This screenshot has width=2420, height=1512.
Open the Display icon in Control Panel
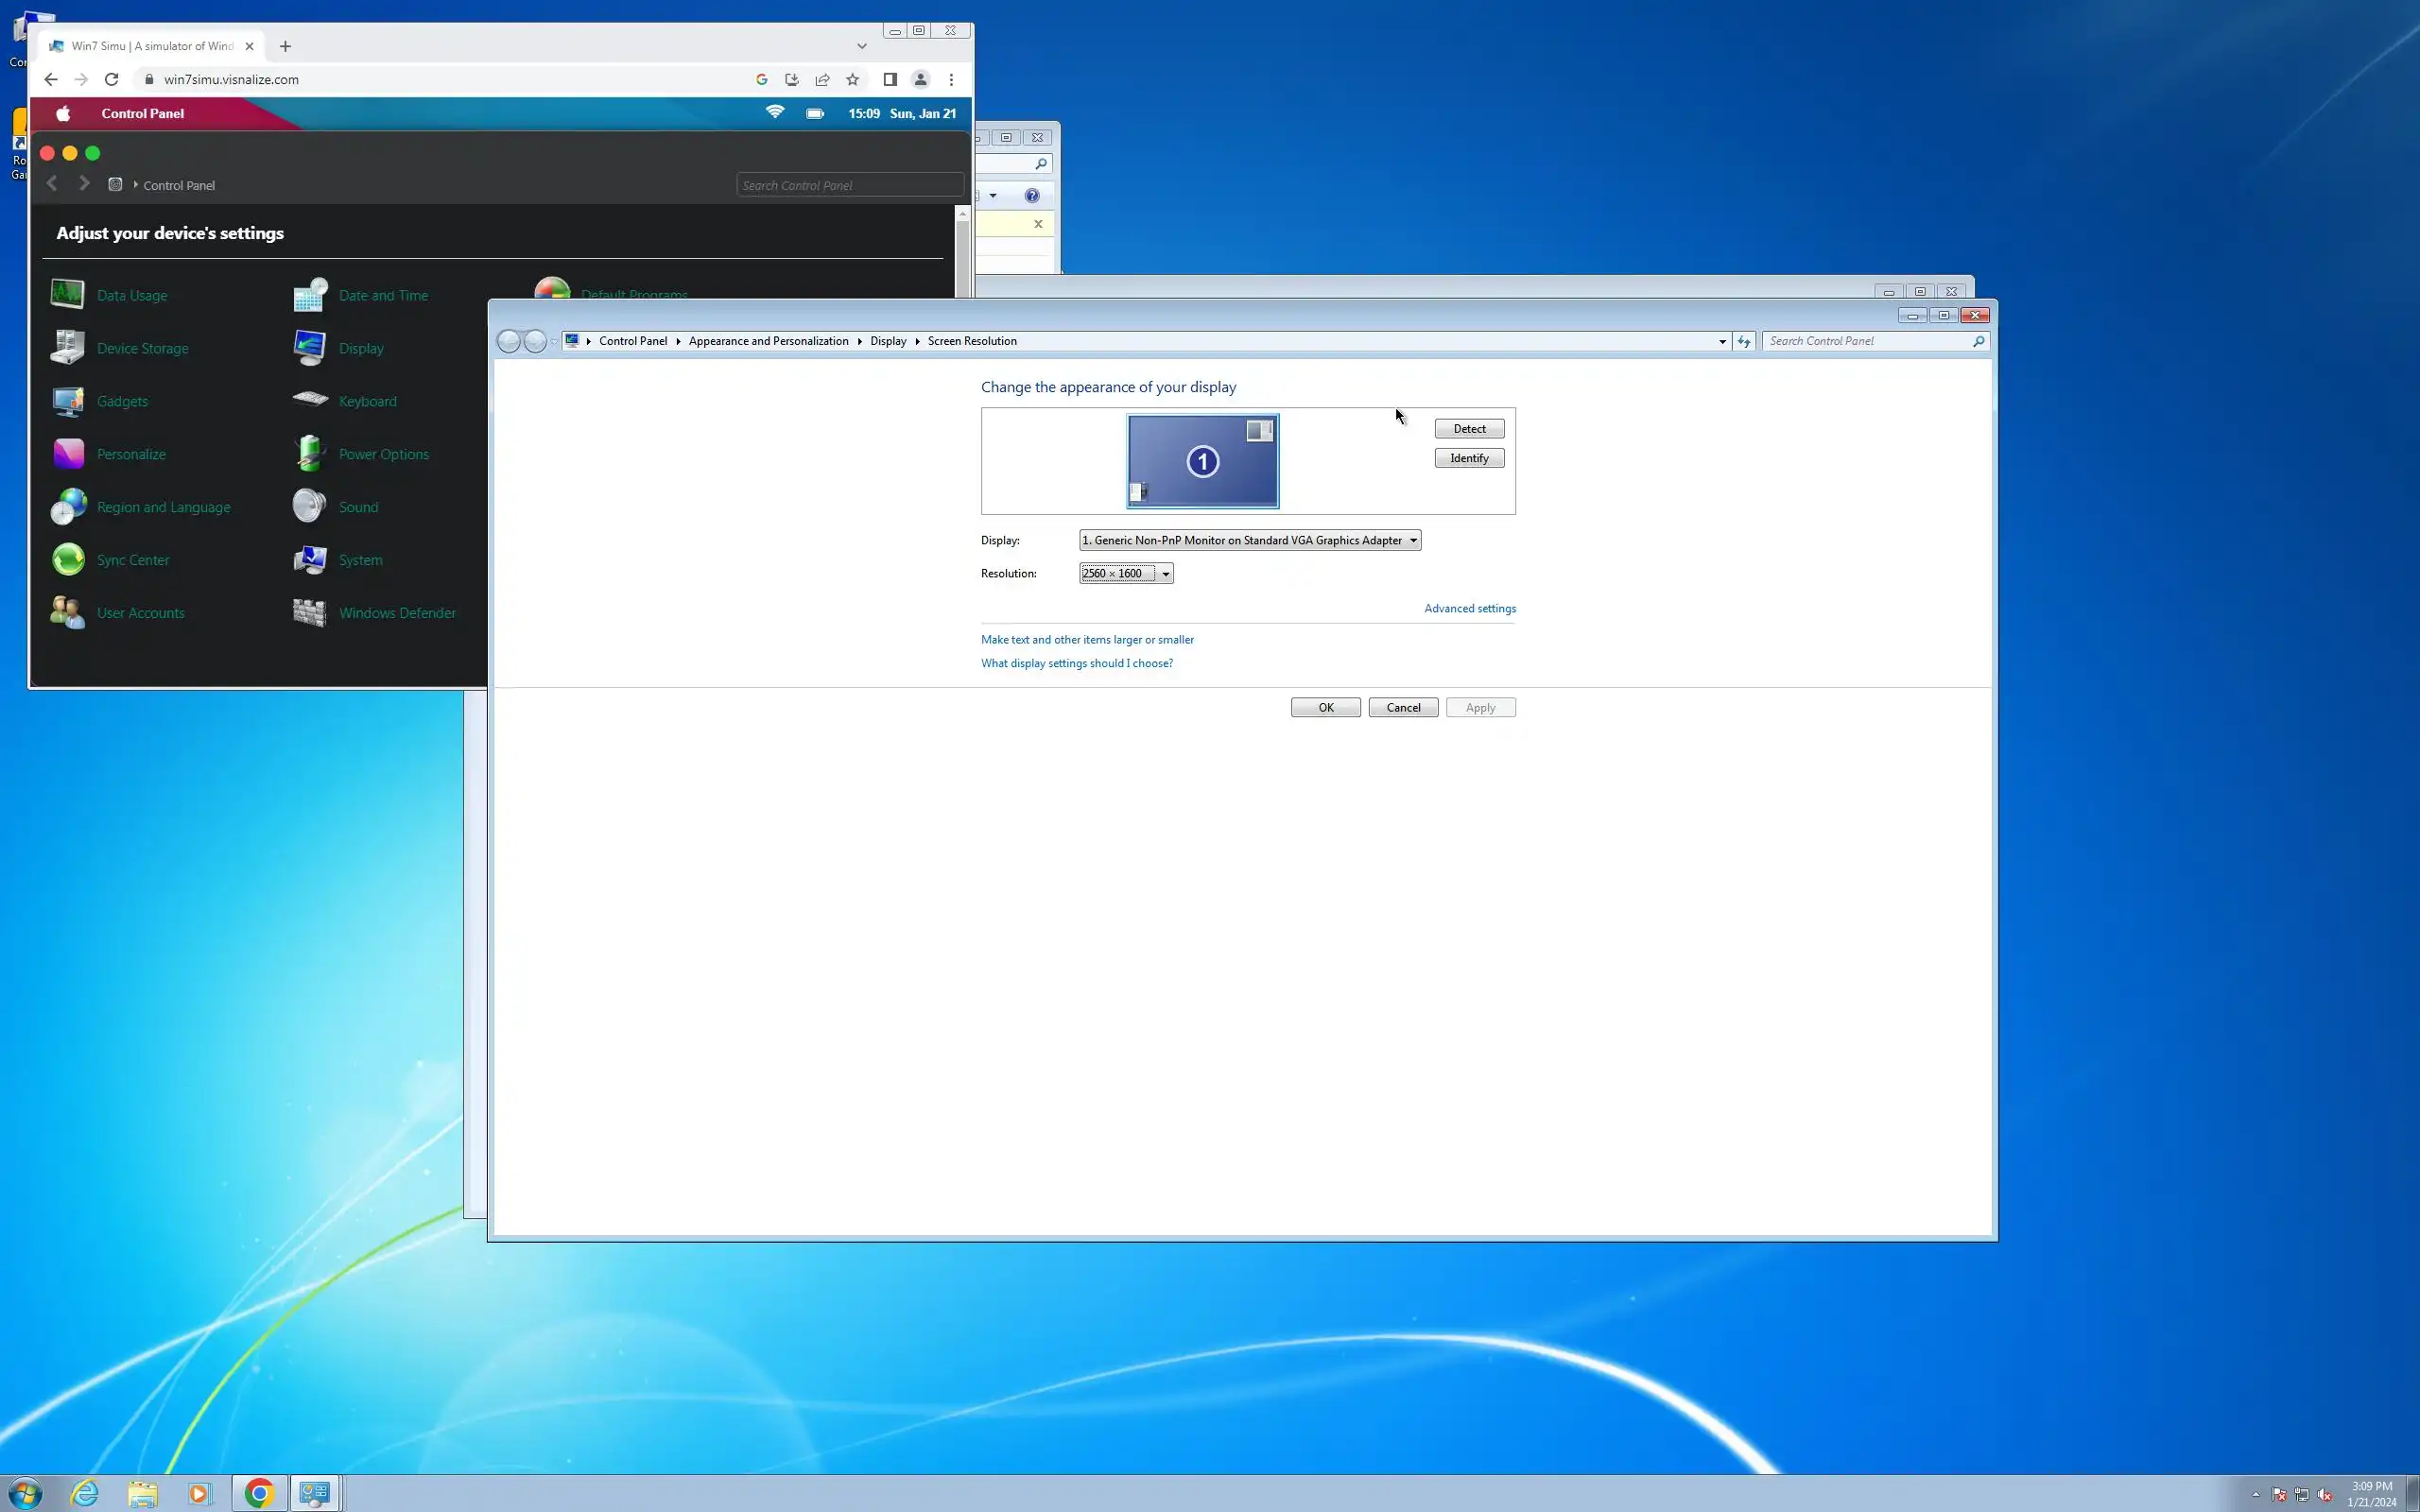tap(310, 348)
